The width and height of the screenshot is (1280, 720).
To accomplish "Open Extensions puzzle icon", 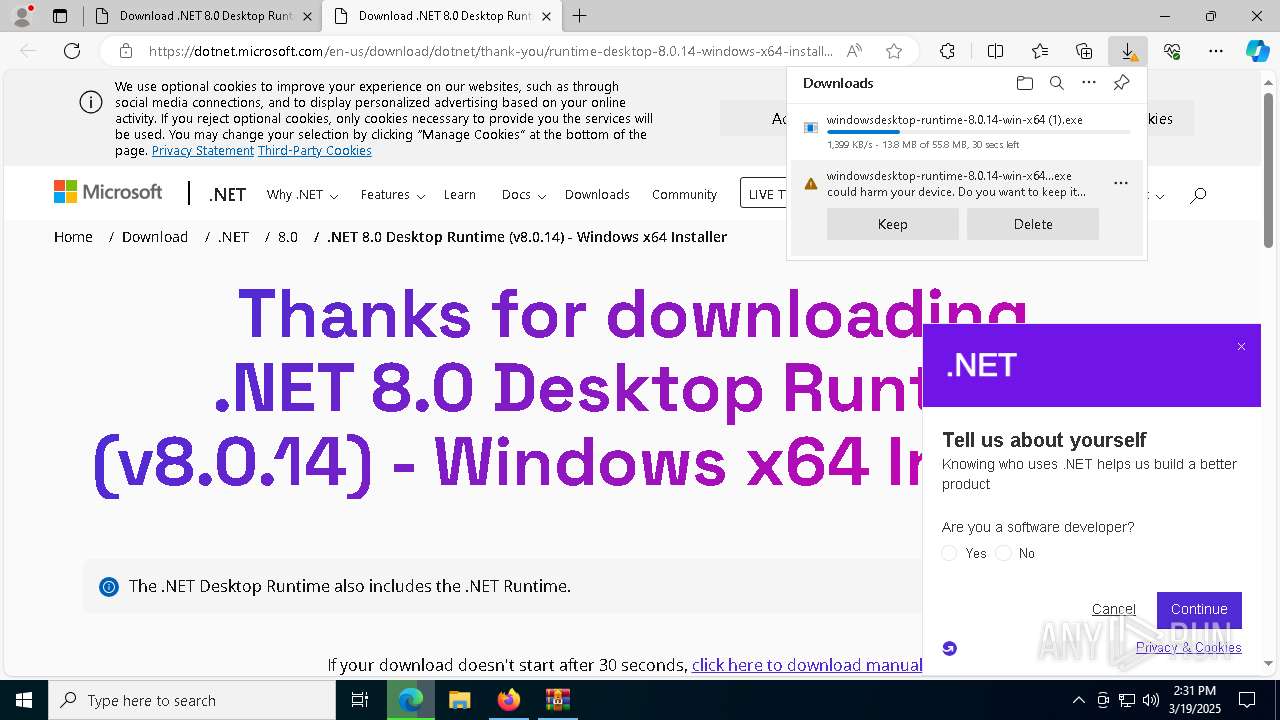I will [x=947, y=51].
